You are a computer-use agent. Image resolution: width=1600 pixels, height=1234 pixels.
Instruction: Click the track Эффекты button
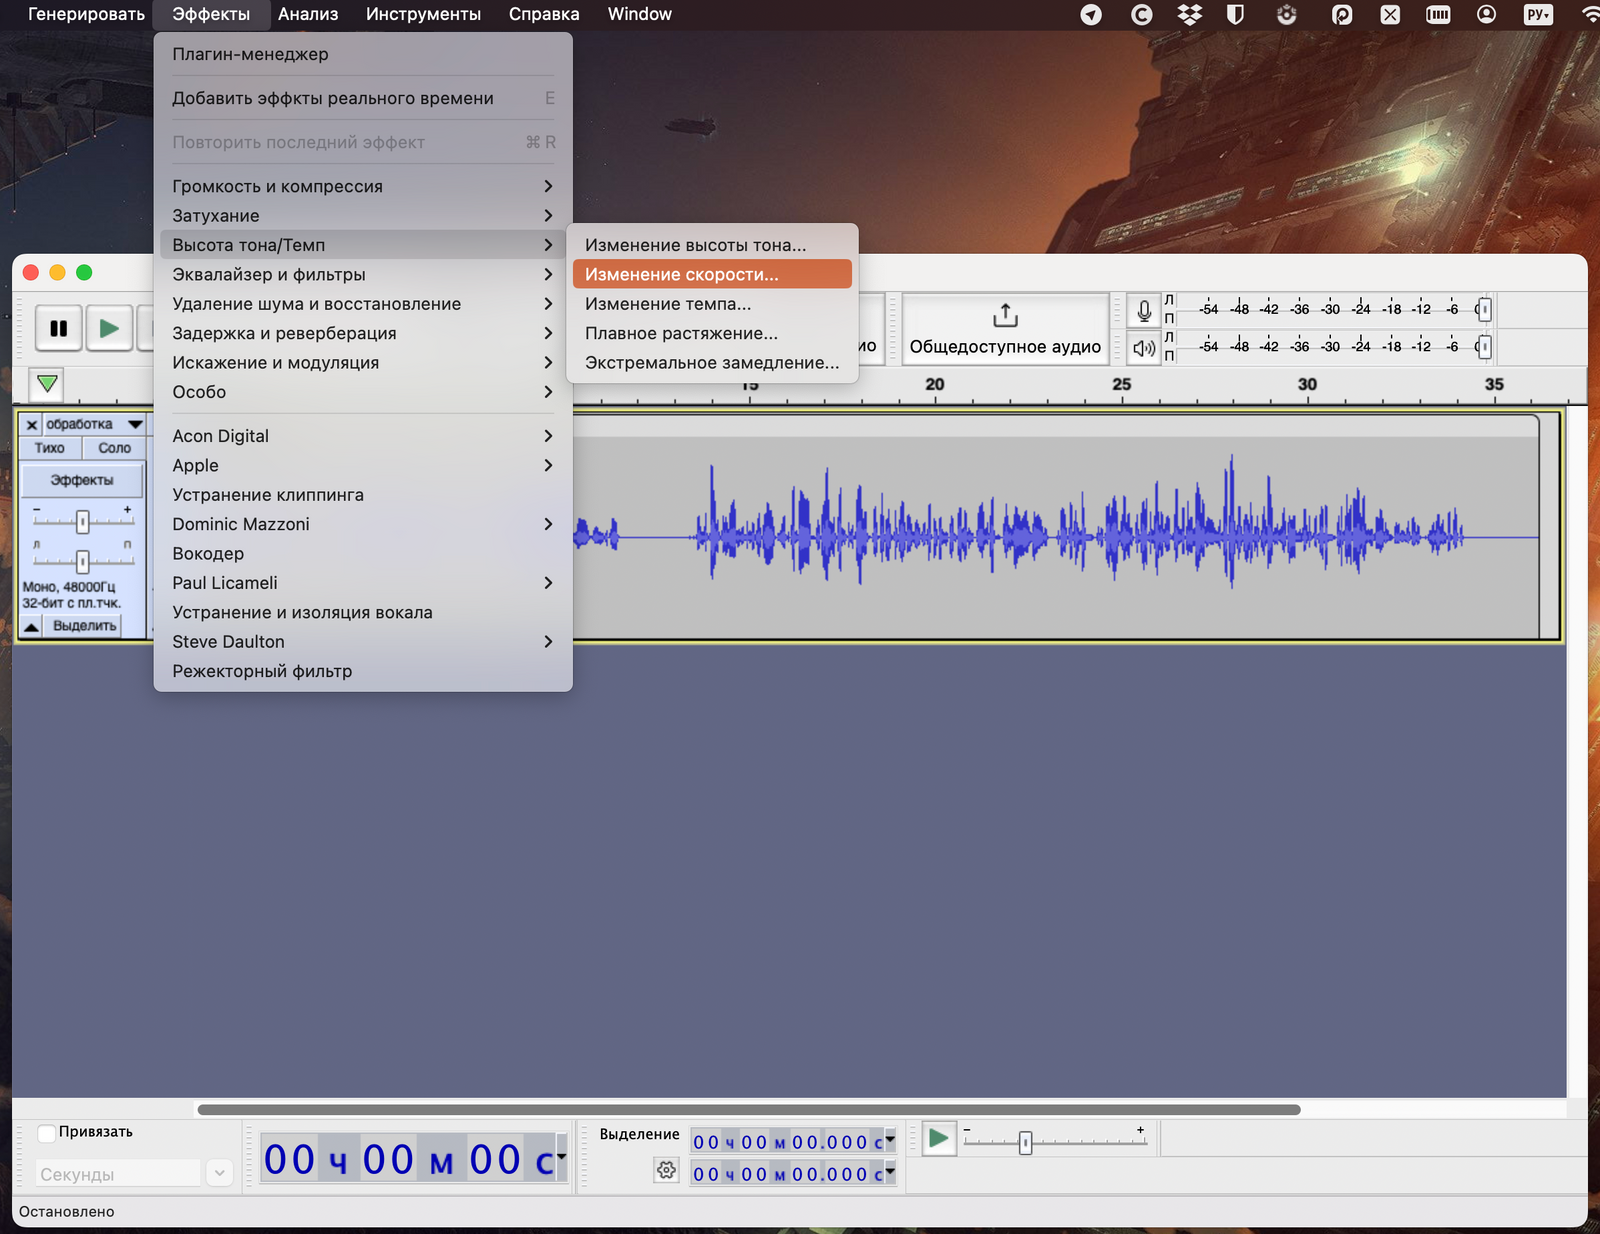(82, 480)
